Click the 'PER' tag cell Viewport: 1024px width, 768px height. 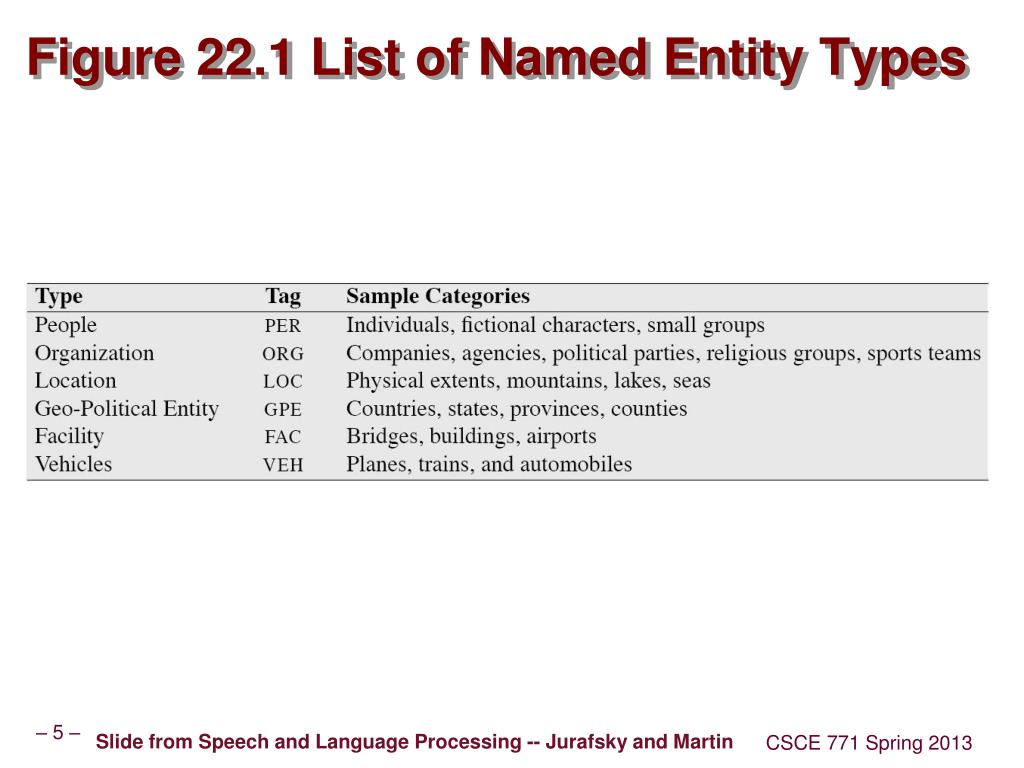tap(283, 326)
